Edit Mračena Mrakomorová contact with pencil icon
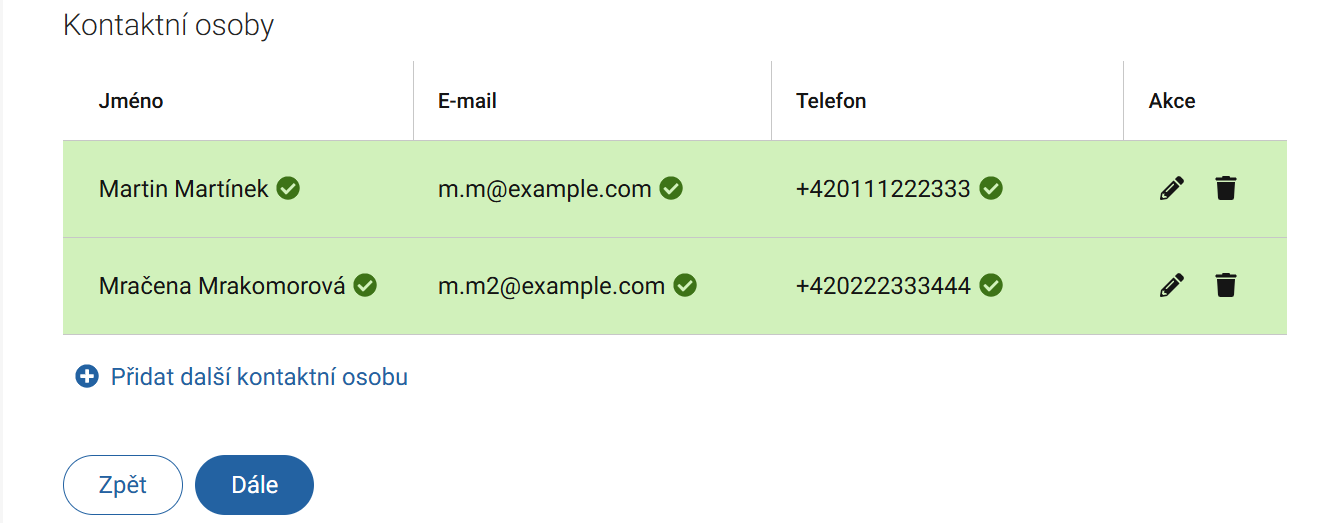The height and width of the screenshot is (523, 1339). [x=1171, y=286]
